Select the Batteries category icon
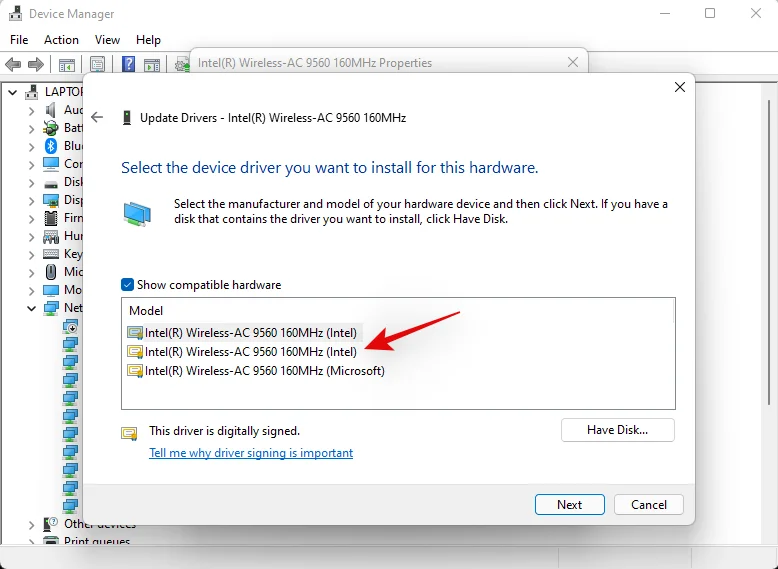The width and height of the screenshot is (778, 569). pyautogui.click(x=51, y=128)
